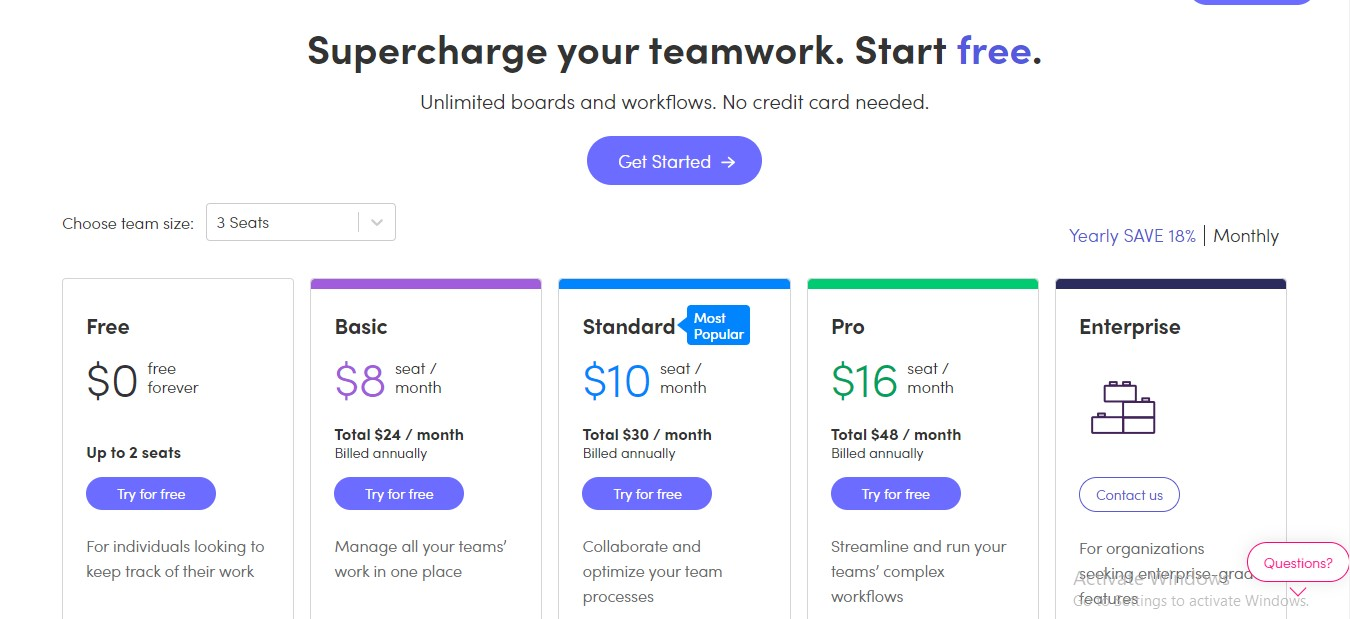
Task: Click Contact us for Enterprise
Action: (x=1129, y=495)
